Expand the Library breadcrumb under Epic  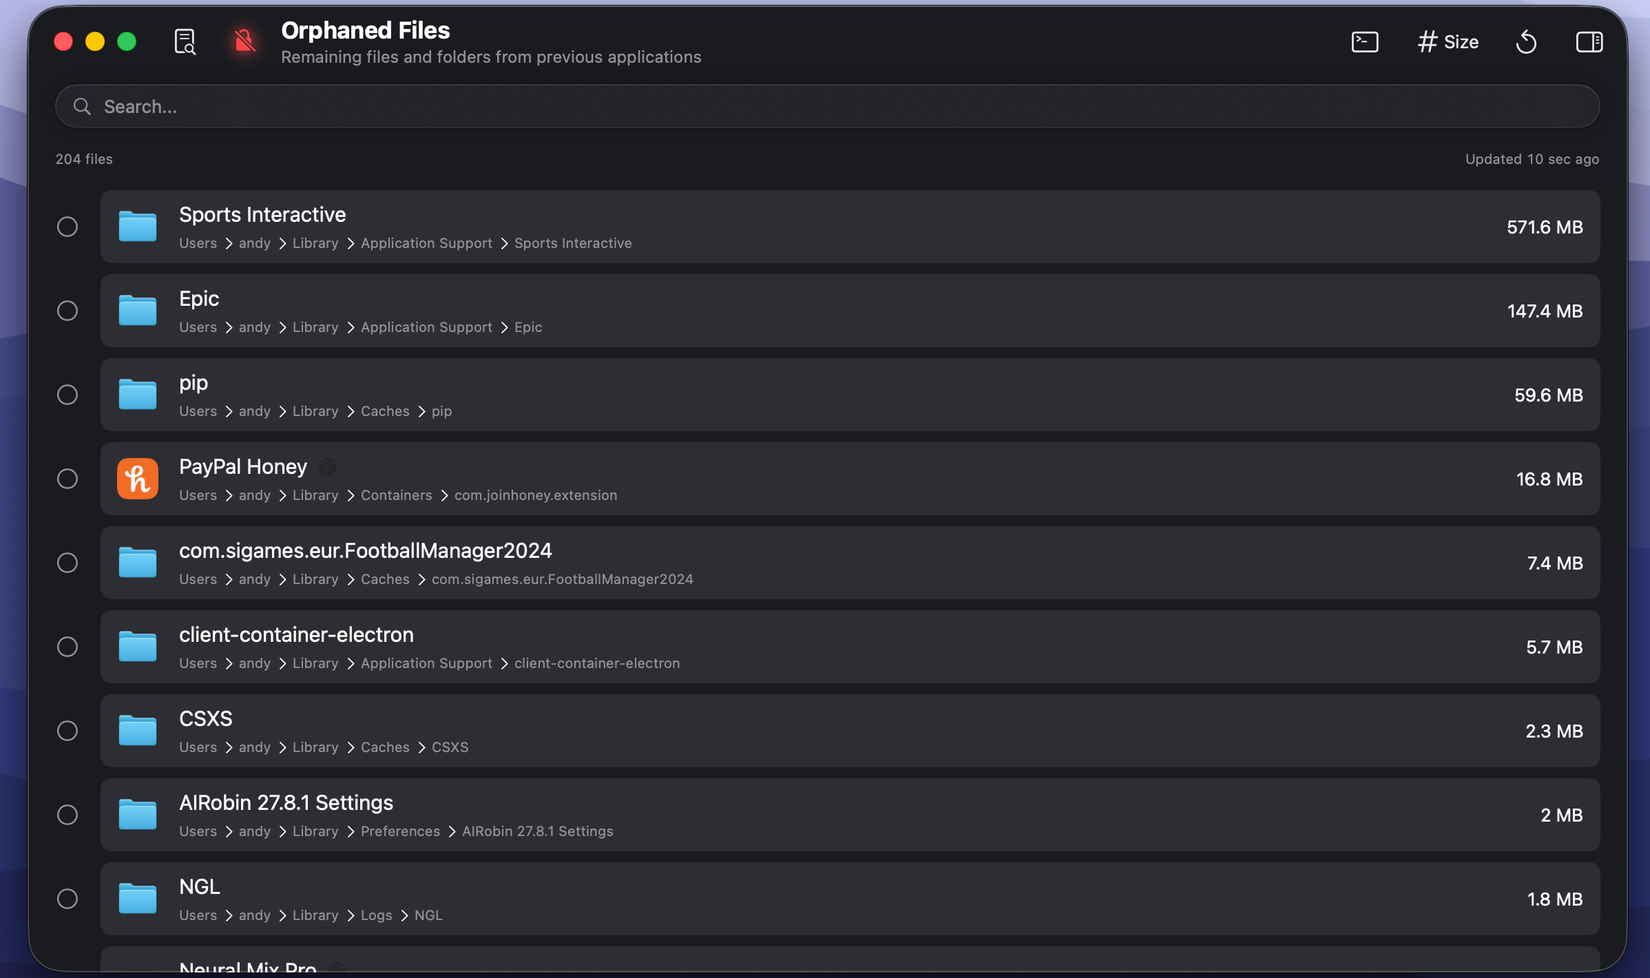(315, 326)
